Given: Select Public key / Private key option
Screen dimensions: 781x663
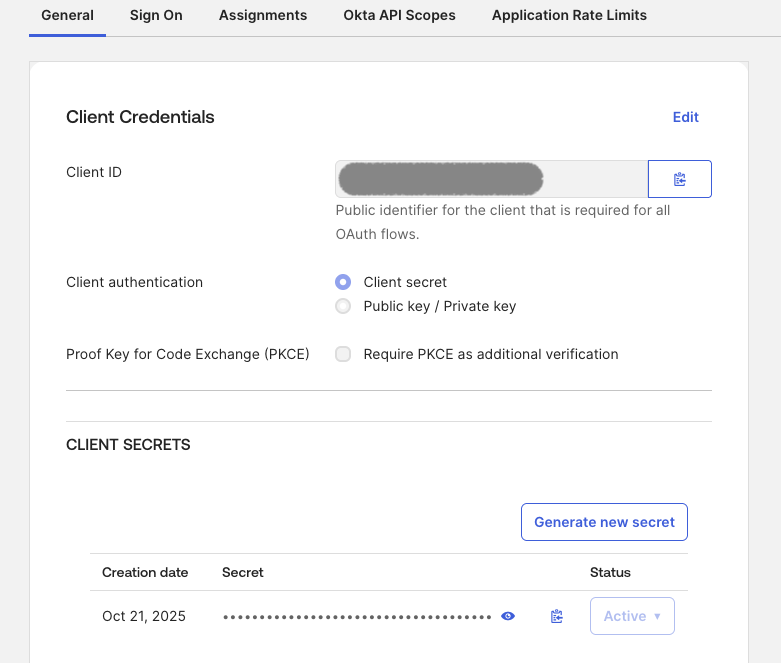Looking at the screenshot, I should tap(343, 306).
